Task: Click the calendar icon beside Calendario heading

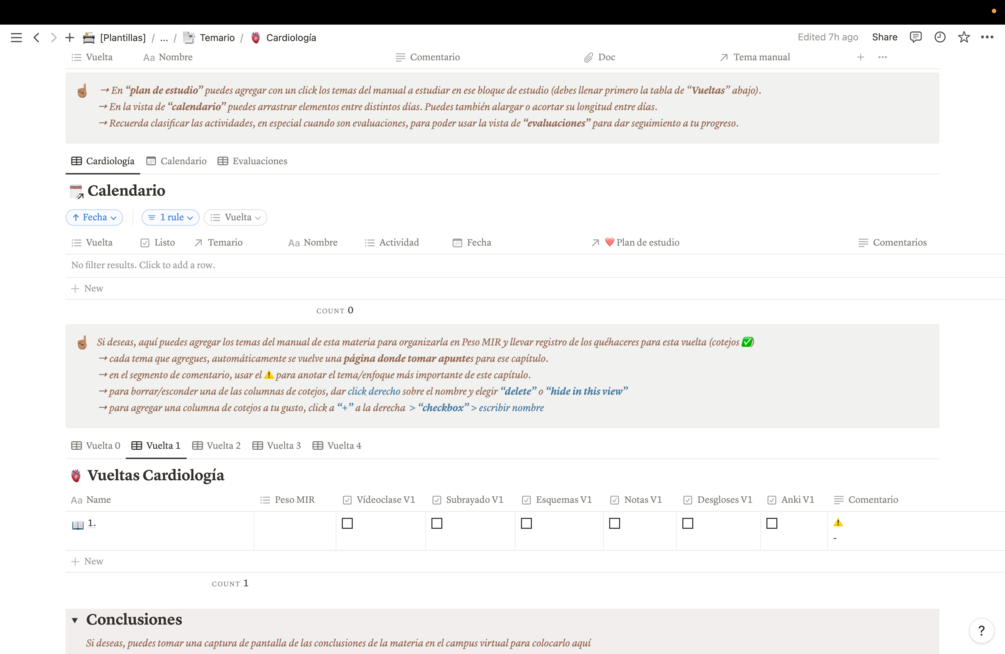Action: tap(76, 191)
